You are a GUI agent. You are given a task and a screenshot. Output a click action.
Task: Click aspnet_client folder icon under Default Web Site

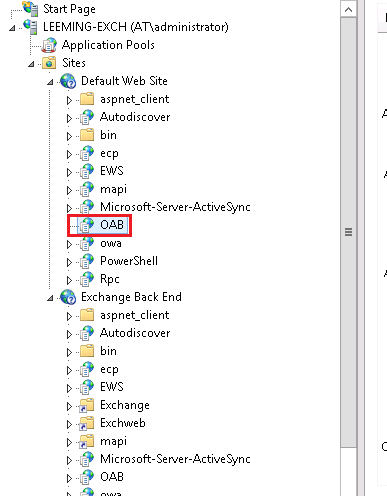click(87, 99)
